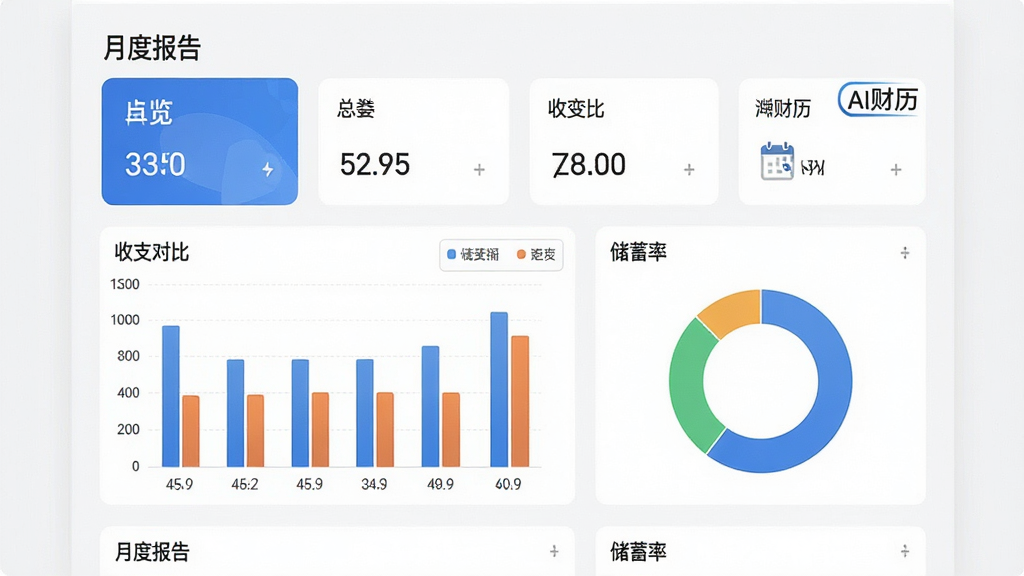Open the calendar icon in the top-right card
Image resolution: width=1024 pixels, height=576 pixels.
[777, 161]
